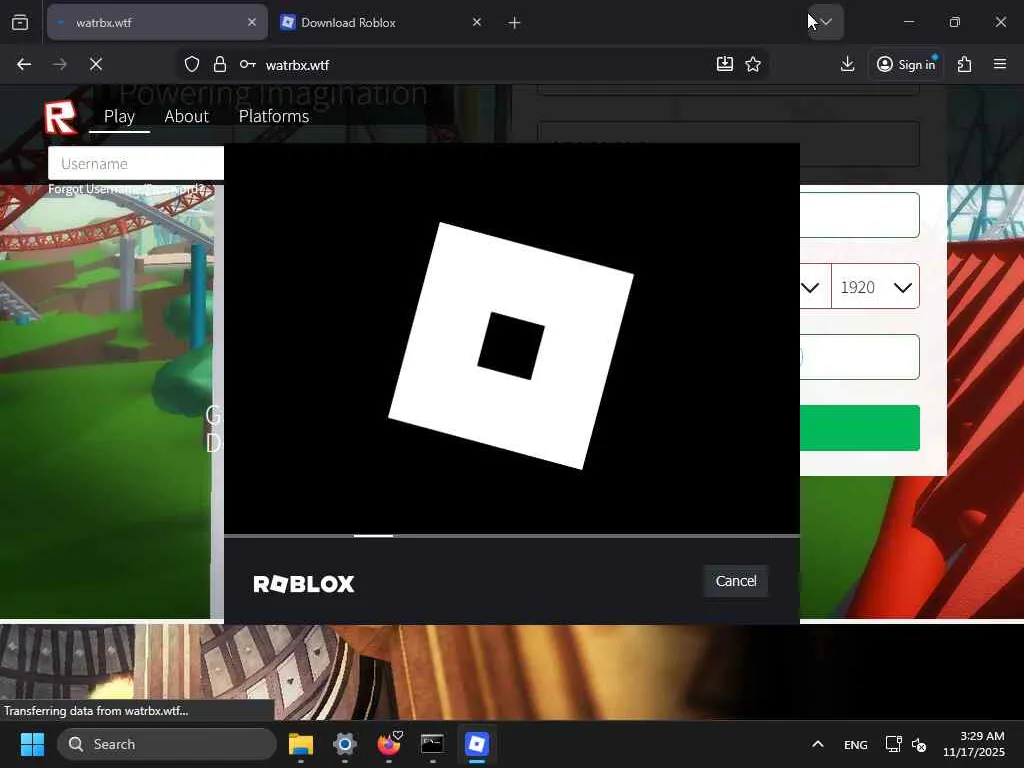Bookmark this page with the star icon
This screenshot has width=1024, height=768.
pyautogui.click(x=753, y=64)
